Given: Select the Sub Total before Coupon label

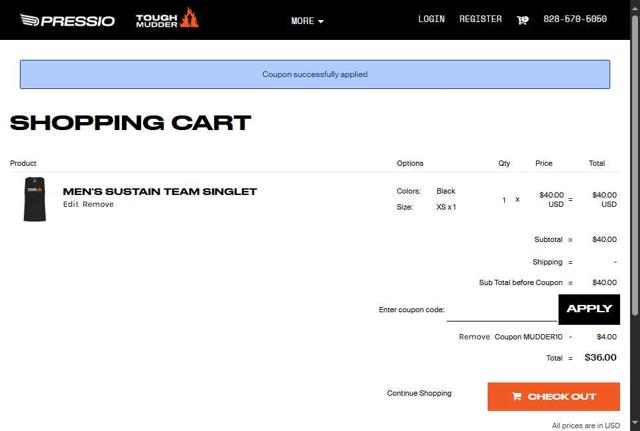Looking at the screenshot, I should (x=521, y=282).
